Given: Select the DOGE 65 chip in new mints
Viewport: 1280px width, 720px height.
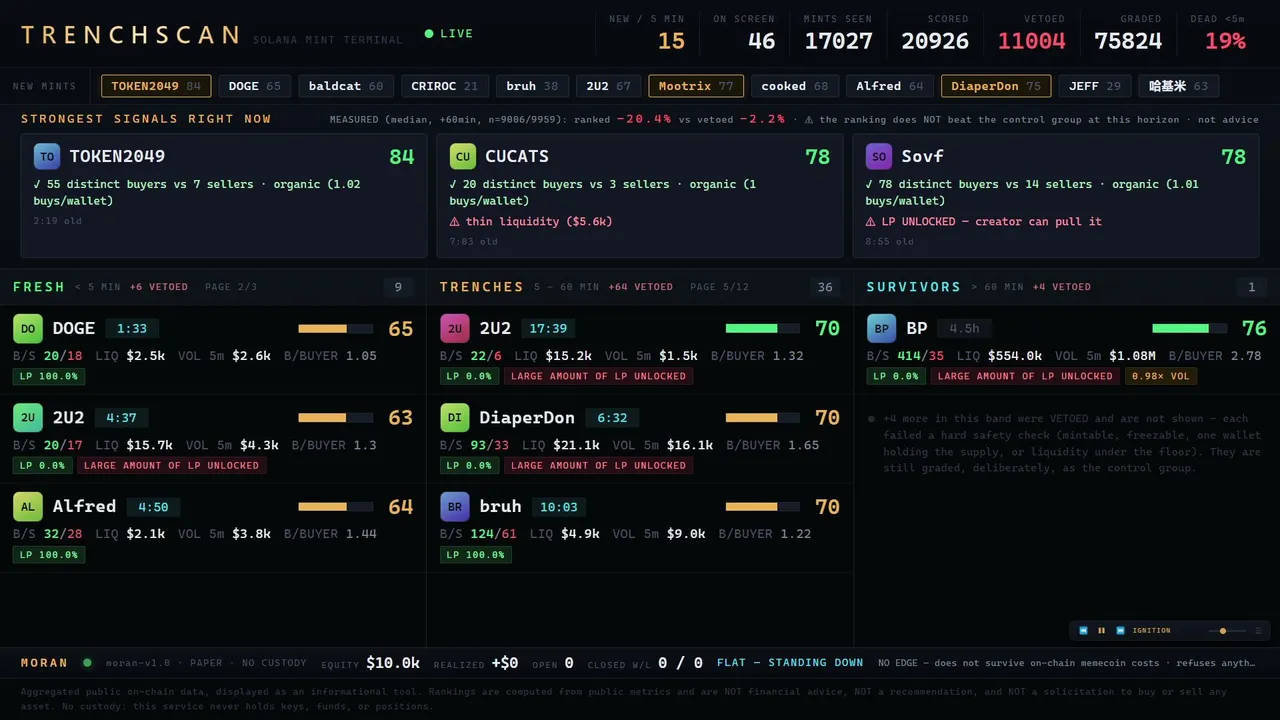Looking at the screenshot, I should [x=255, y=86].
